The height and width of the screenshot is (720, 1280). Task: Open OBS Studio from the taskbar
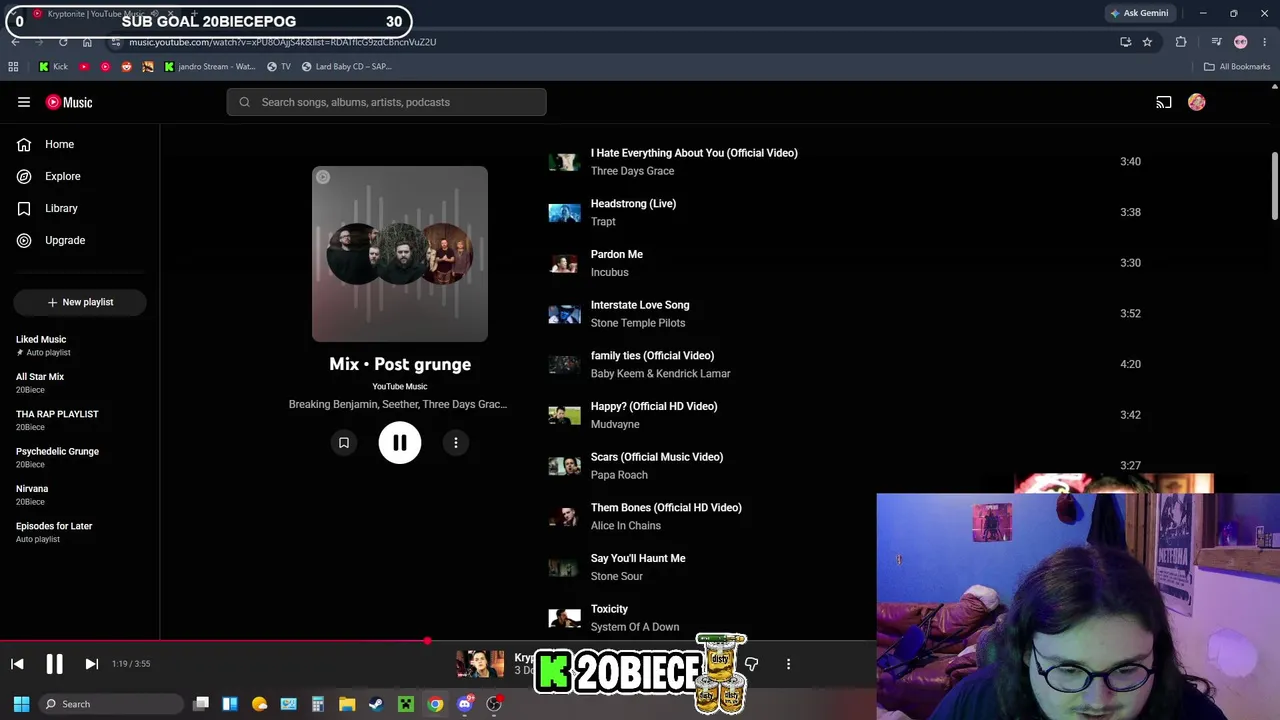494,704
